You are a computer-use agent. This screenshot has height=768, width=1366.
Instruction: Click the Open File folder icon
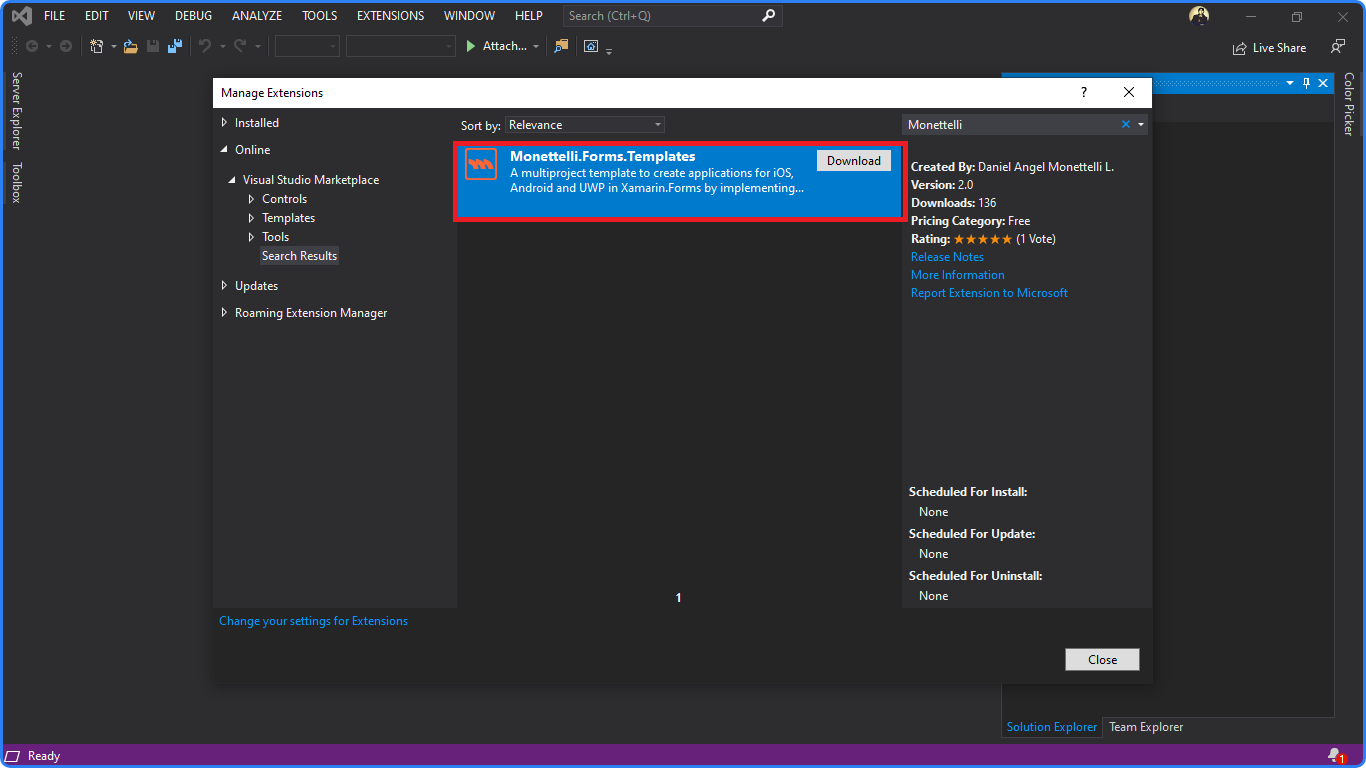[x=130, y=46]
